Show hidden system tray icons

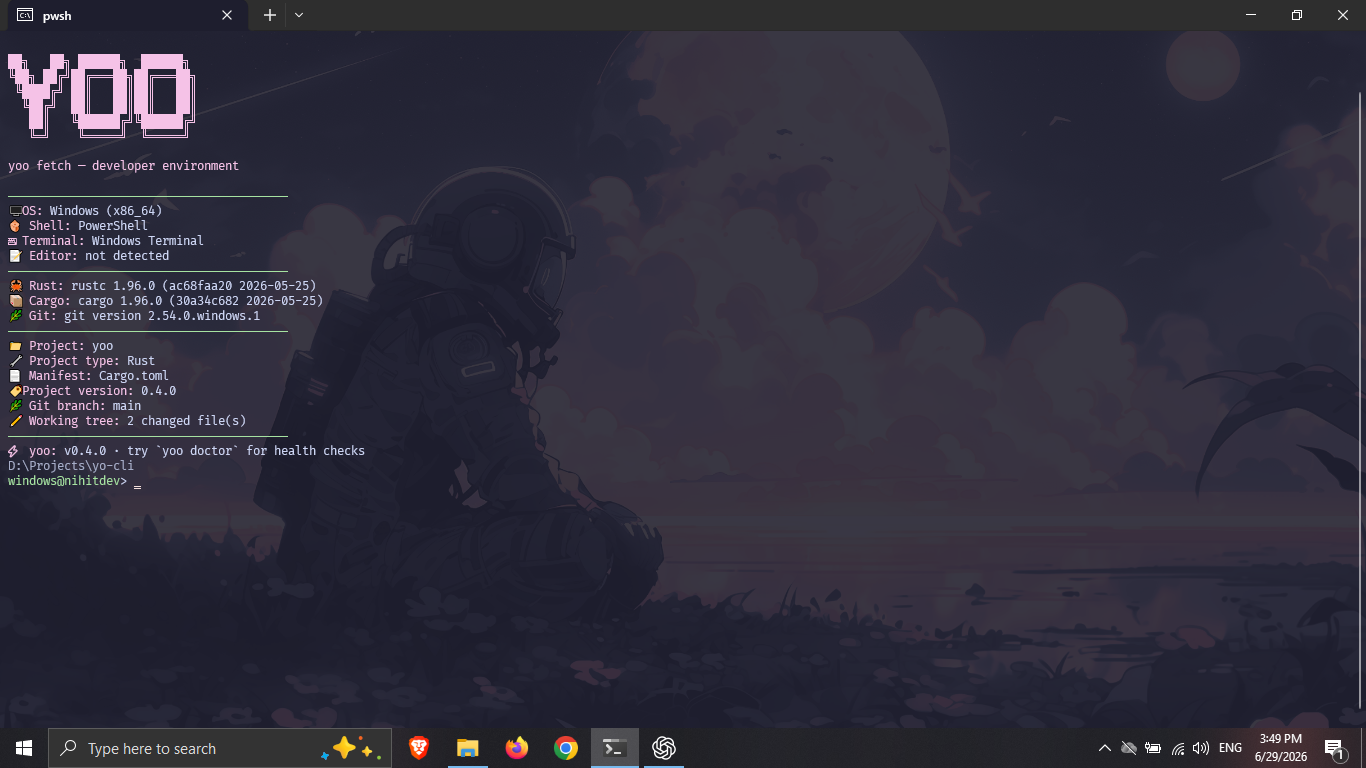1105,748
